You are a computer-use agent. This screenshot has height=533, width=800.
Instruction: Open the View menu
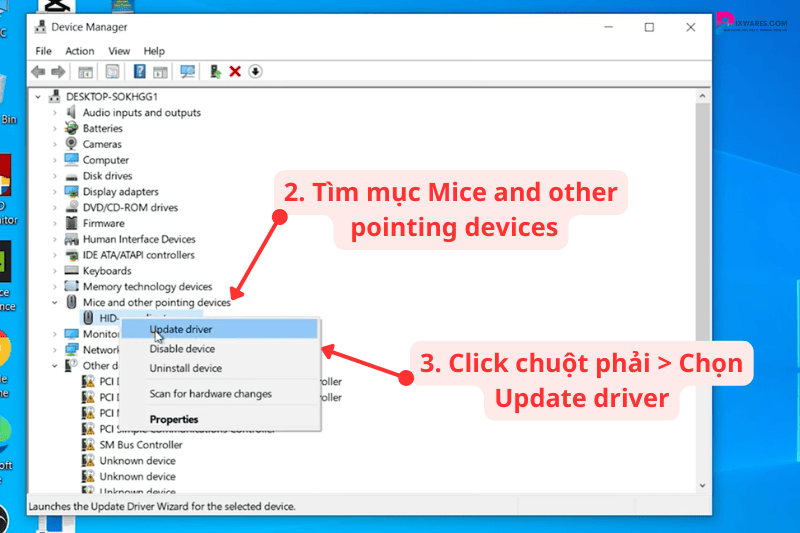[119, 51]
